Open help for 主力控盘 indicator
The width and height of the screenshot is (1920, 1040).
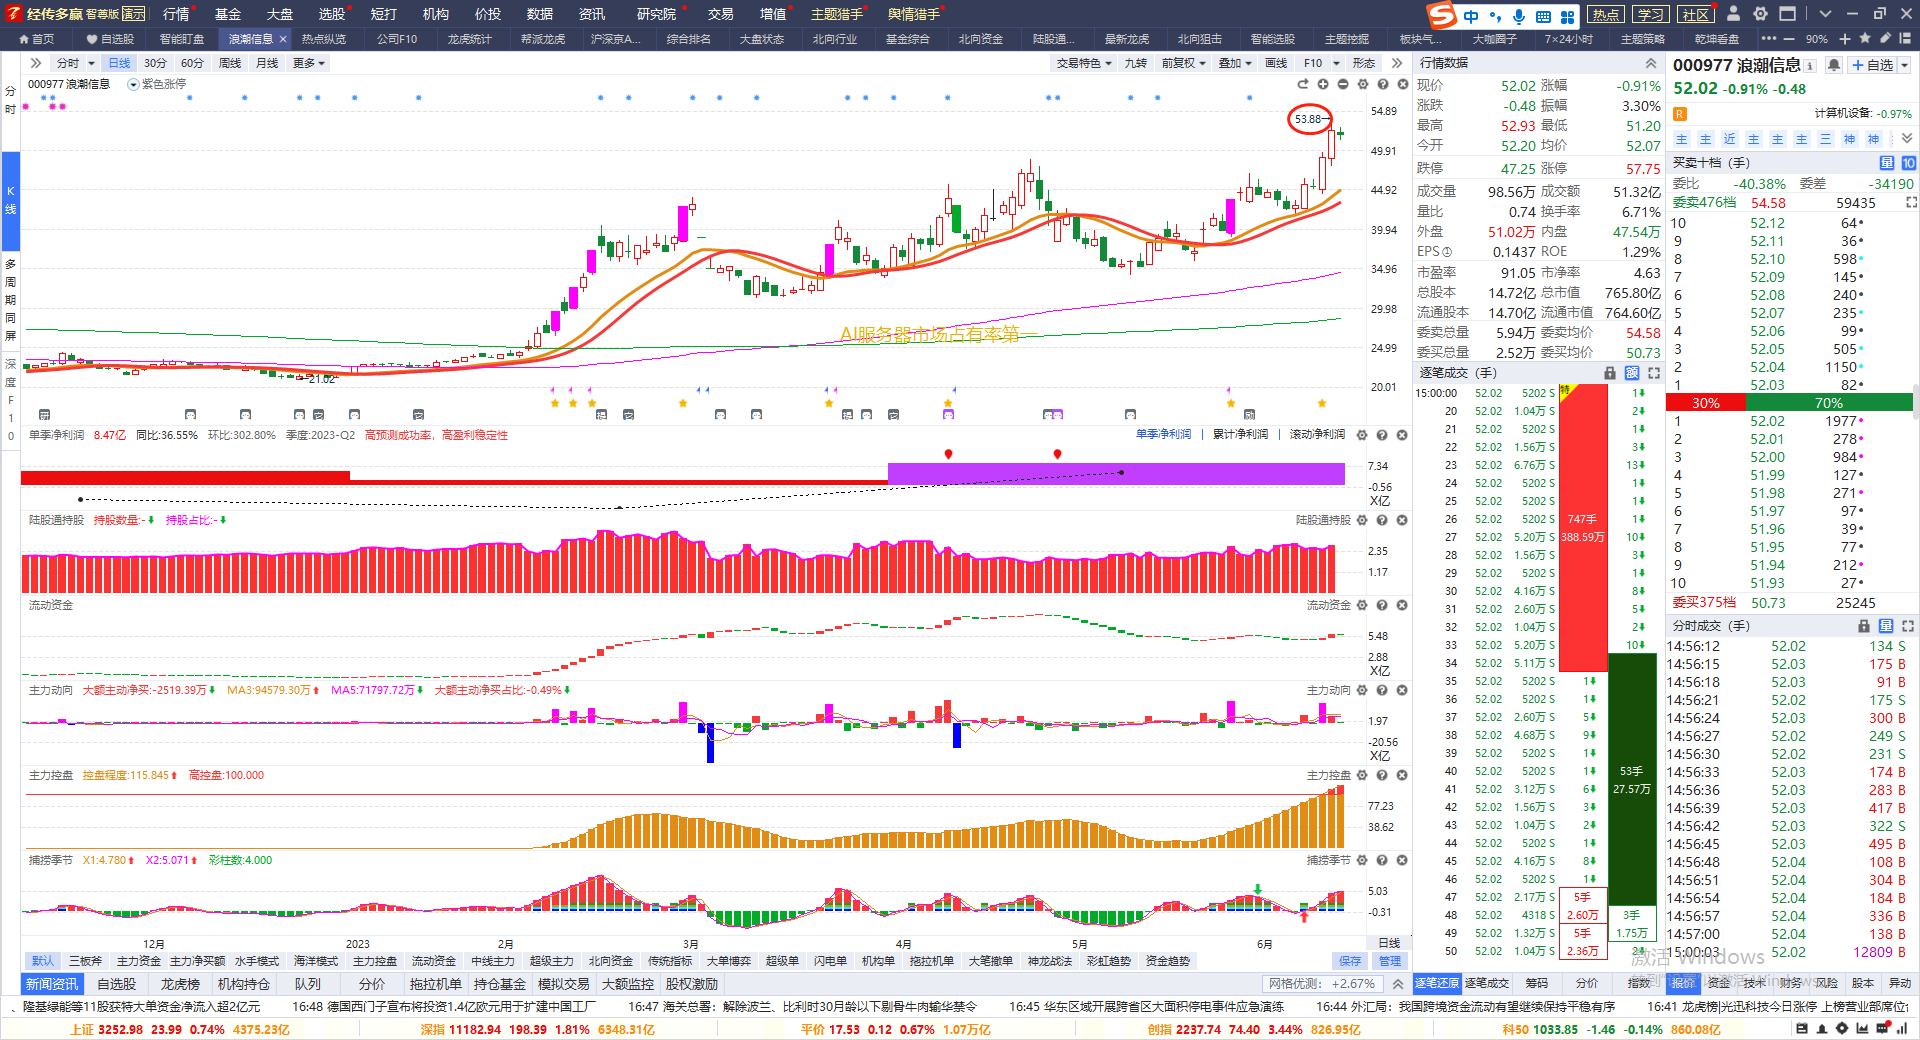1382,775
